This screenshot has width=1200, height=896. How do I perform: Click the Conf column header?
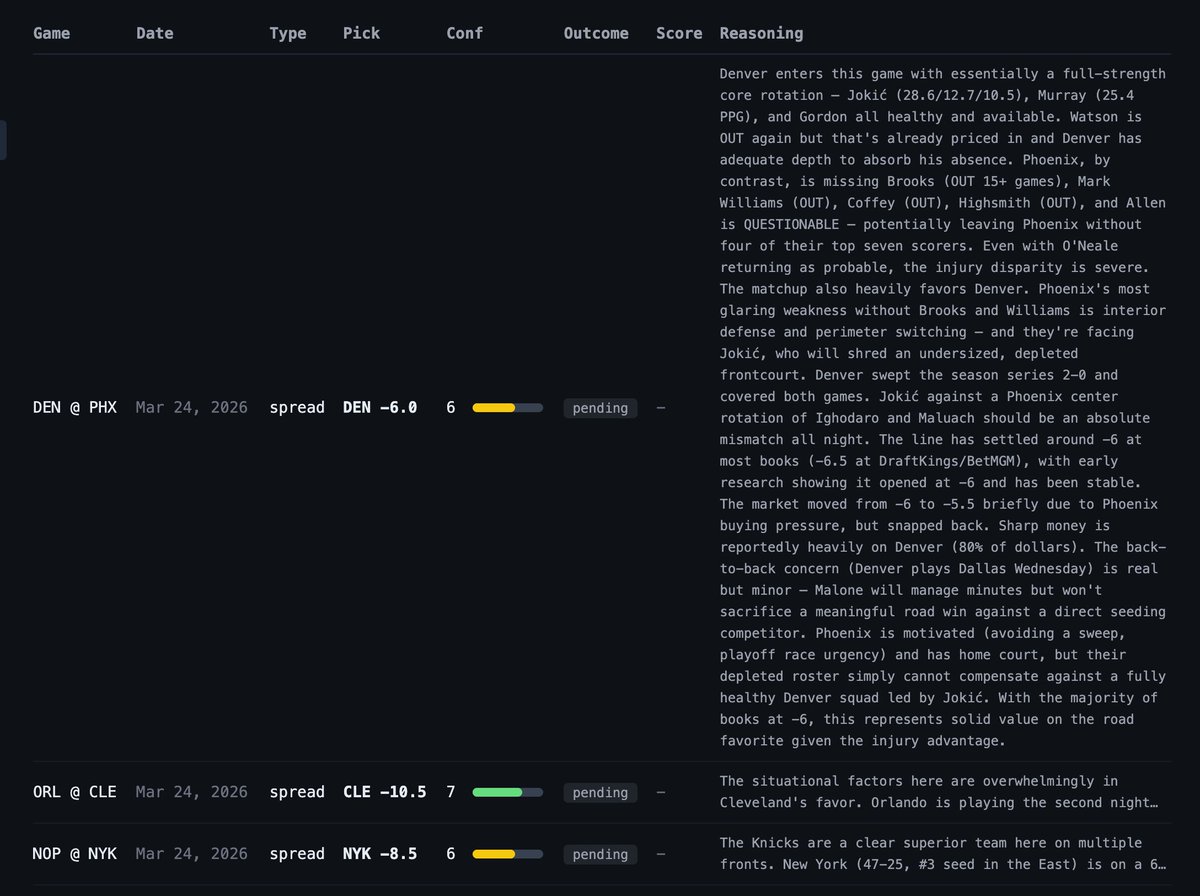[465, 33]
